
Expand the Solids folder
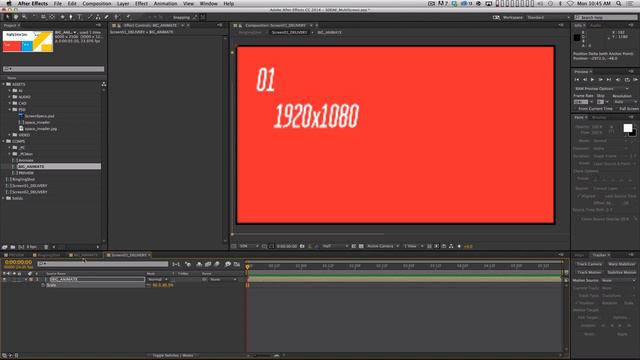coord(4,198)
